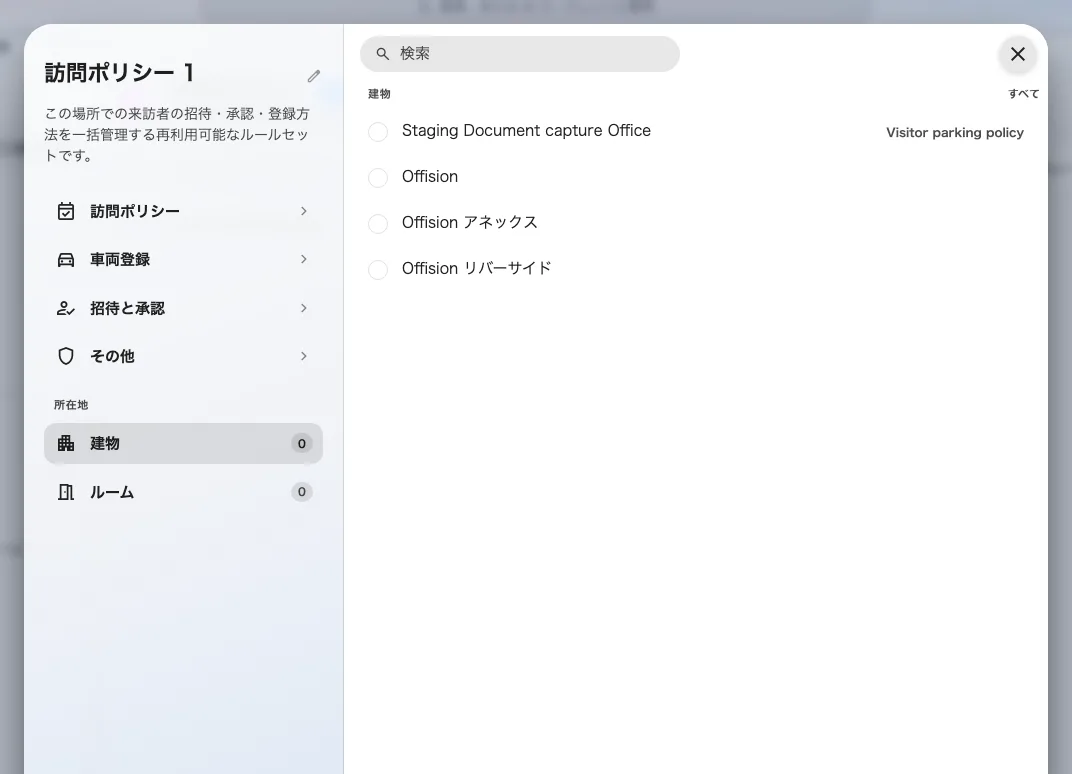Screen dimensions: 1072x774
Task: Click the Visitor parking policy label
Action: click(x=954, y=133)
